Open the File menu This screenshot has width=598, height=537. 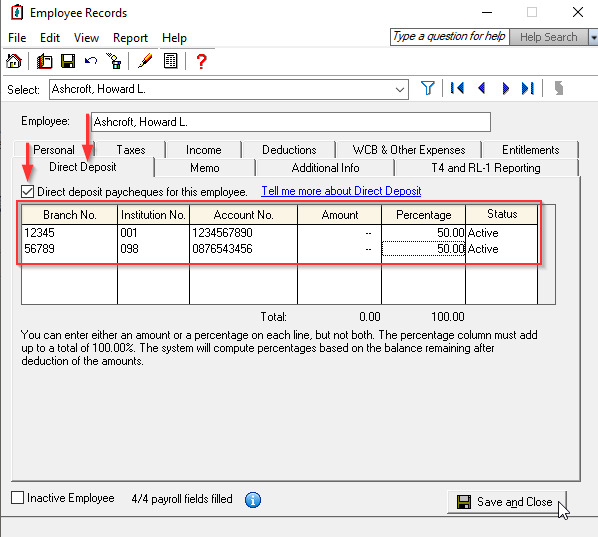point(17,38)
